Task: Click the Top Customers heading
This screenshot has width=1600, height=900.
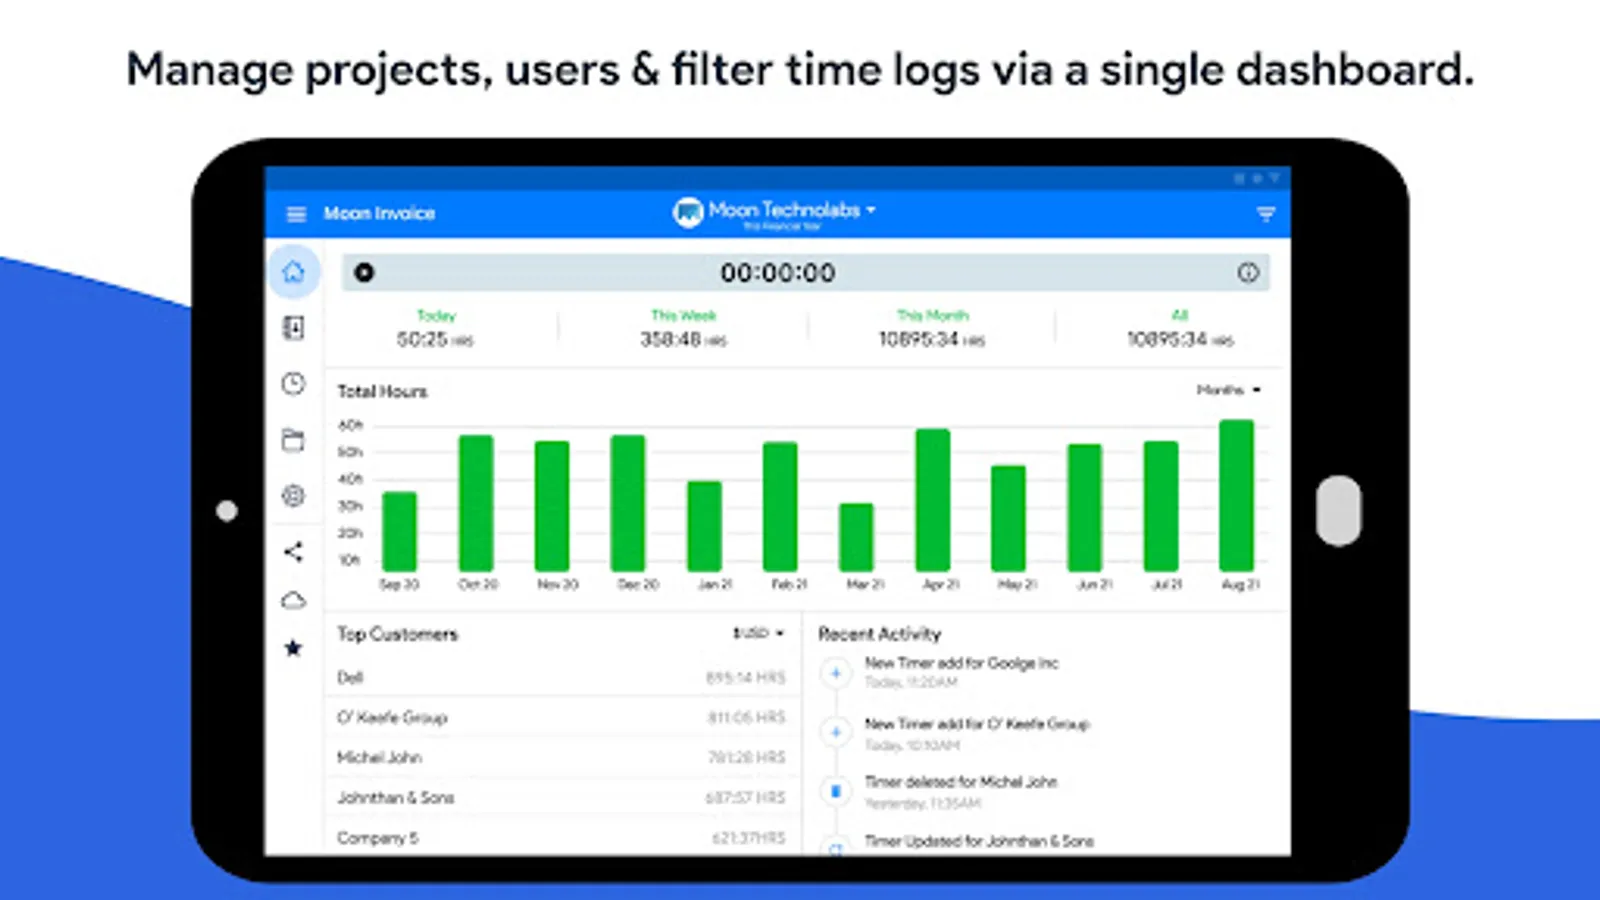Action: point(397,634)
